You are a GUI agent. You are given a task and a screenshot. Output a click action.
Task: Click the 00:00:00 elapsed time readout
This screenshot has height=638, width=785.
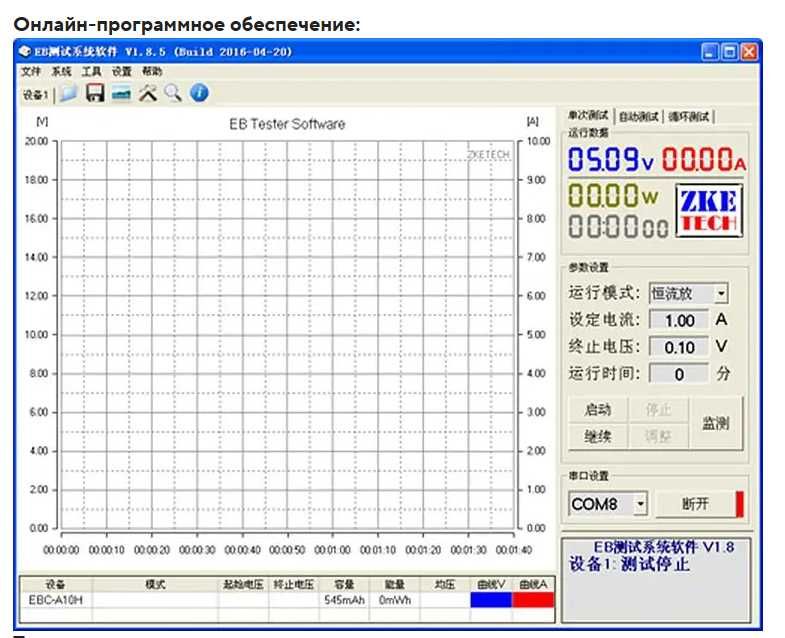[x=618, y=226]
